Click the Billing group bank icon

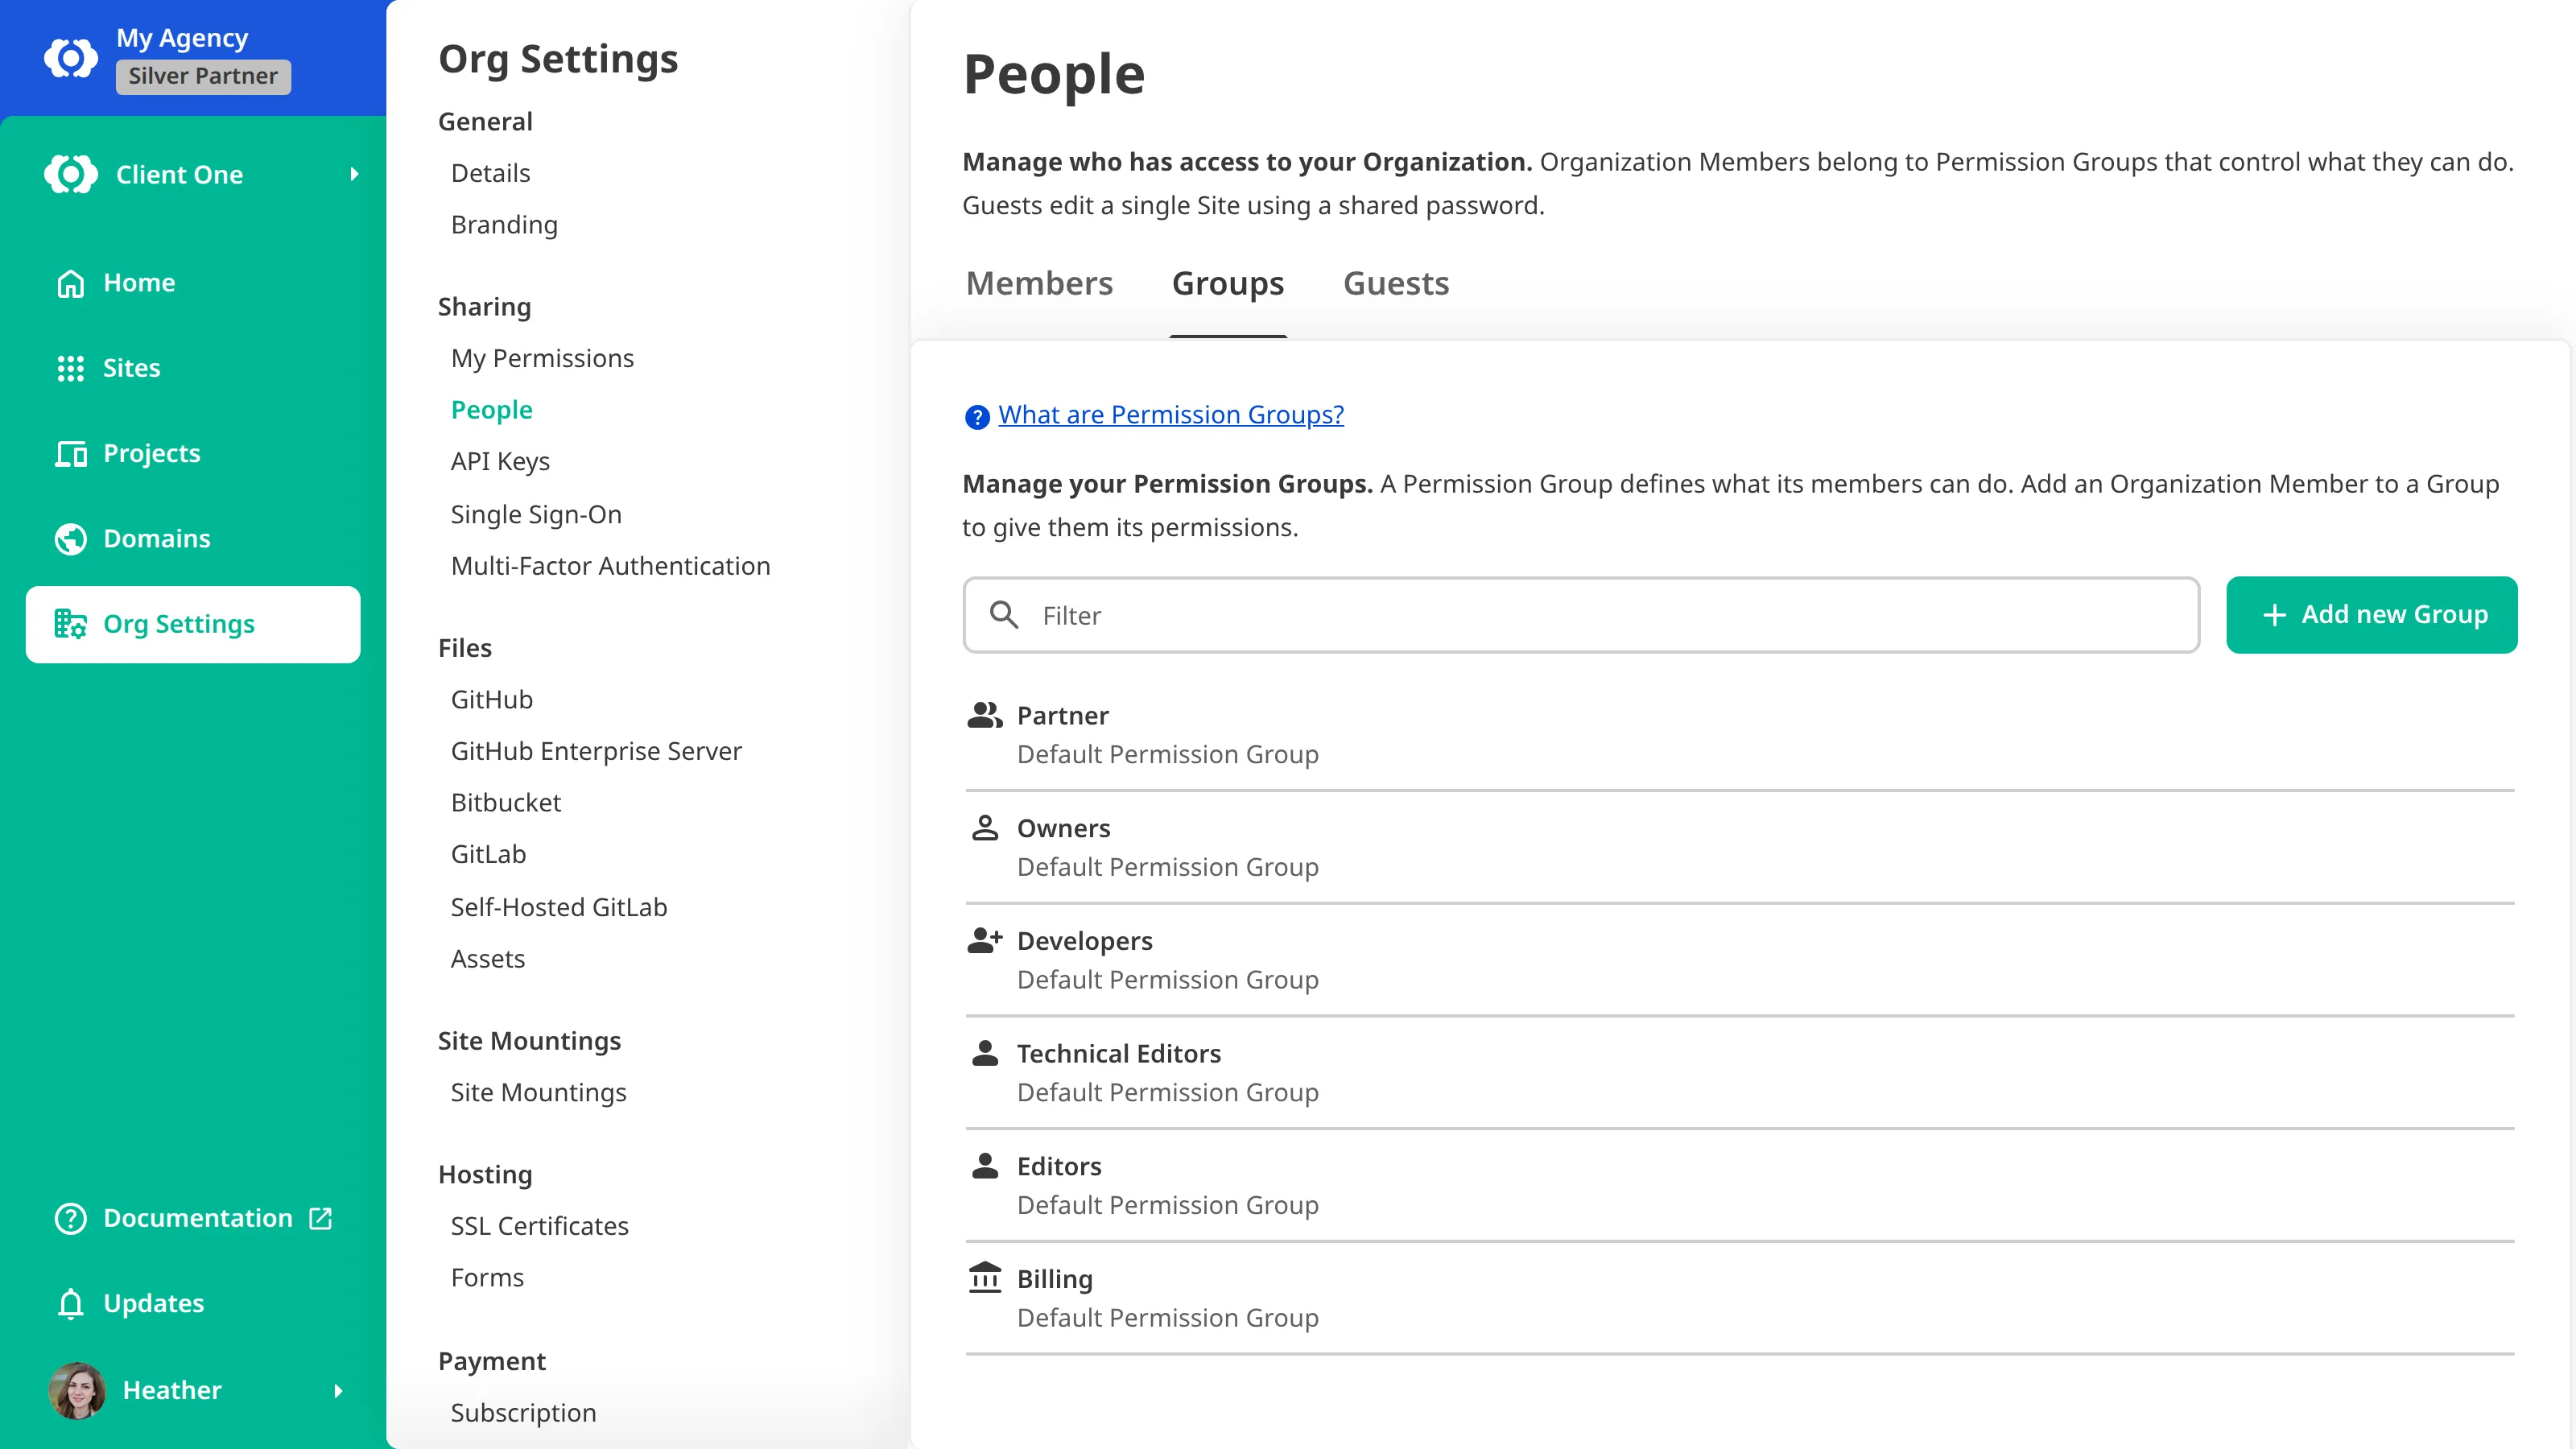(984, 1278)
